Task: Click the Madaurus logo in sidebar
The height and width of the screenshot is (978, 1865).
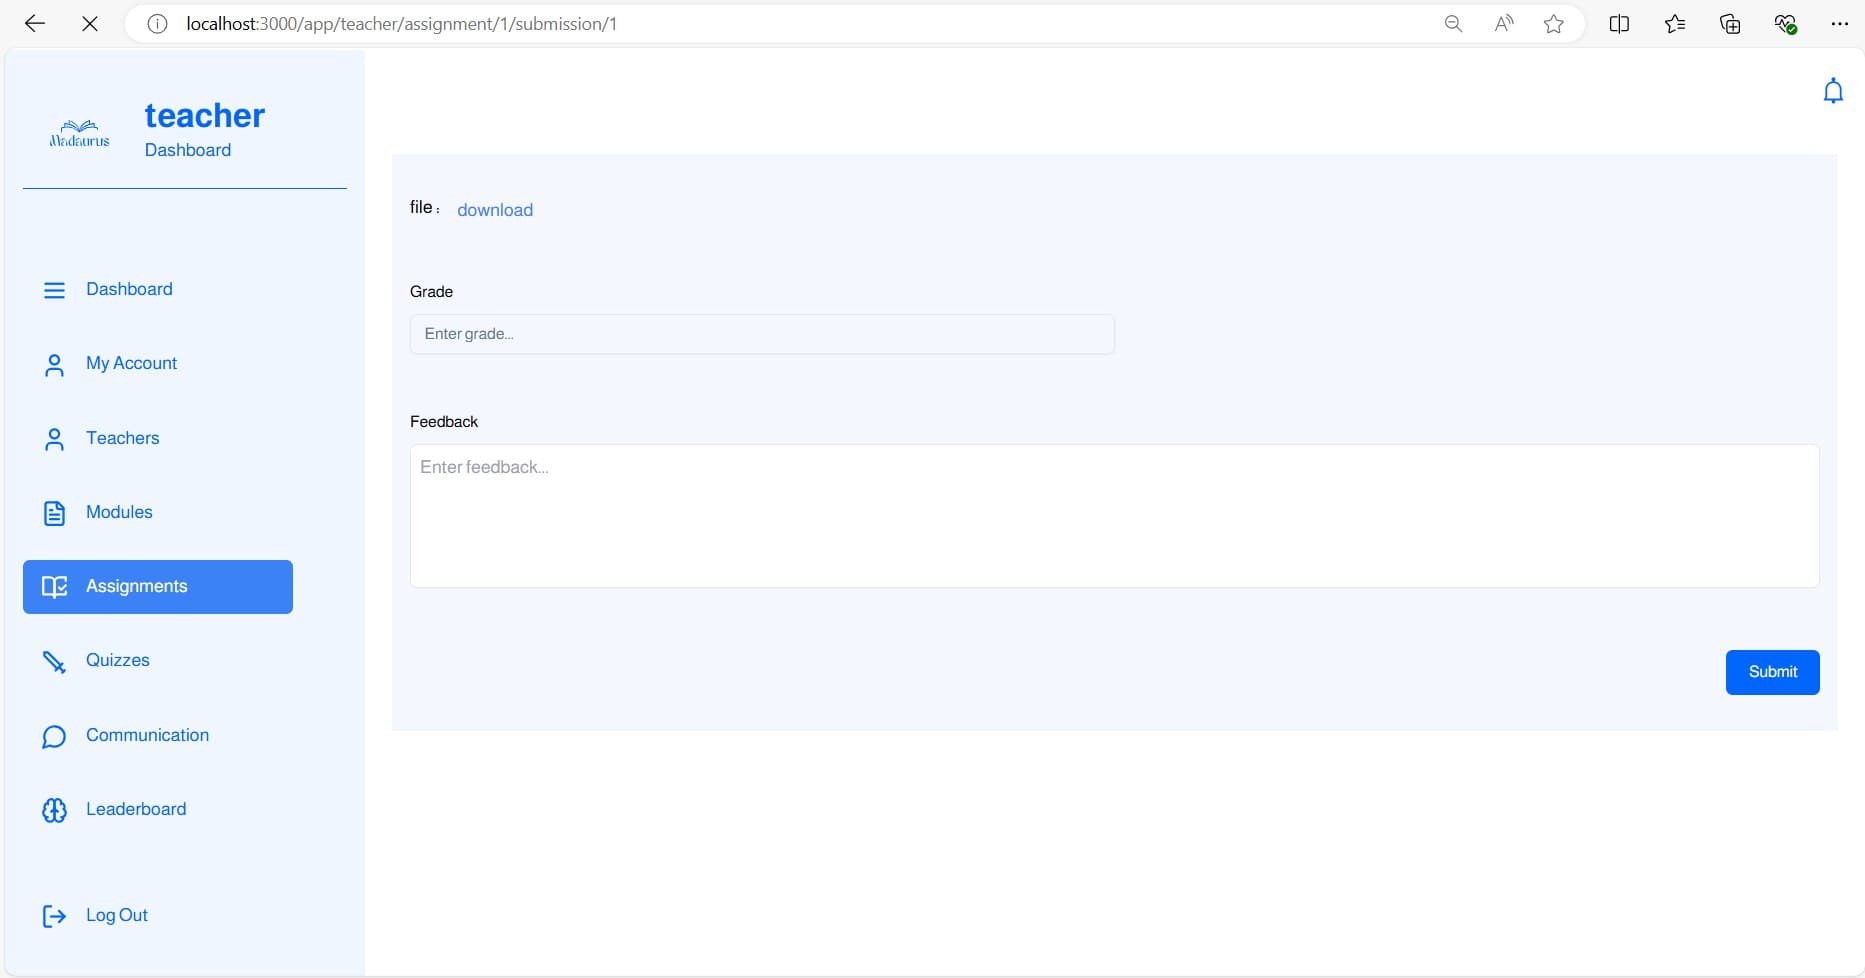Action: [x=80, y=133]
